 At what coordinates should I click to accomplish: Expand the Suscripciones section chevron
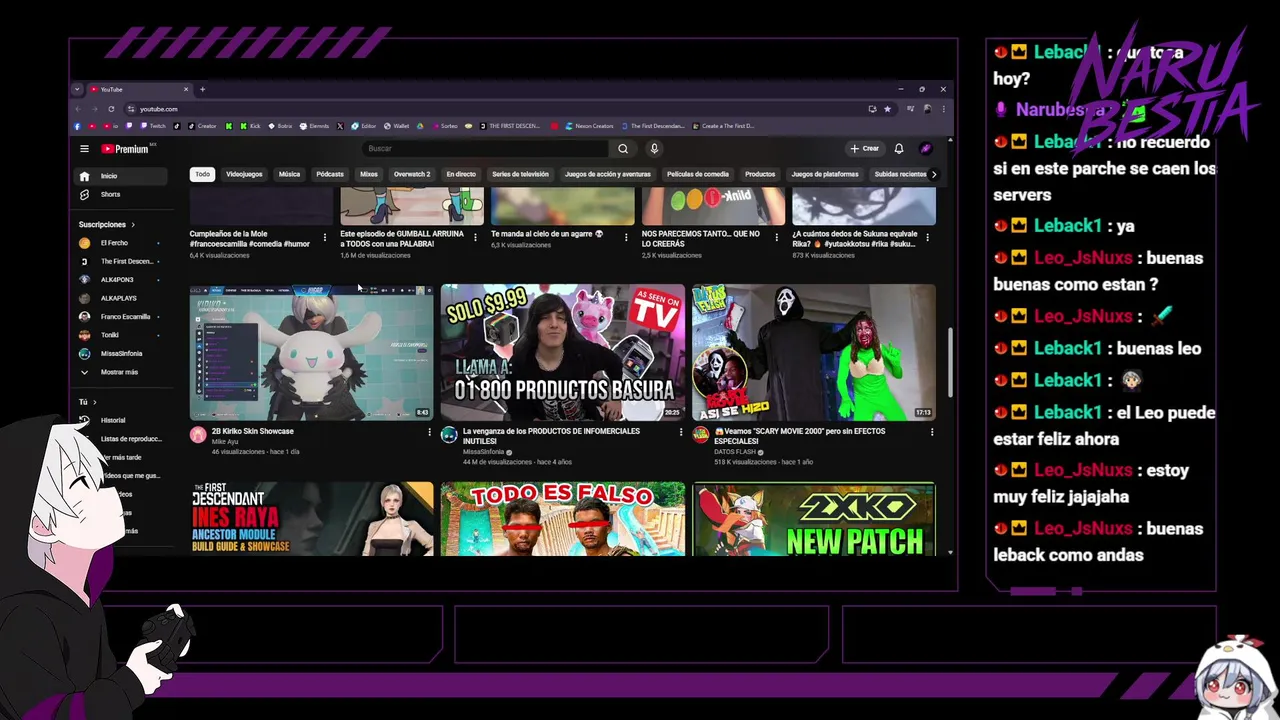pyautogui.click(x=132, y=225)
